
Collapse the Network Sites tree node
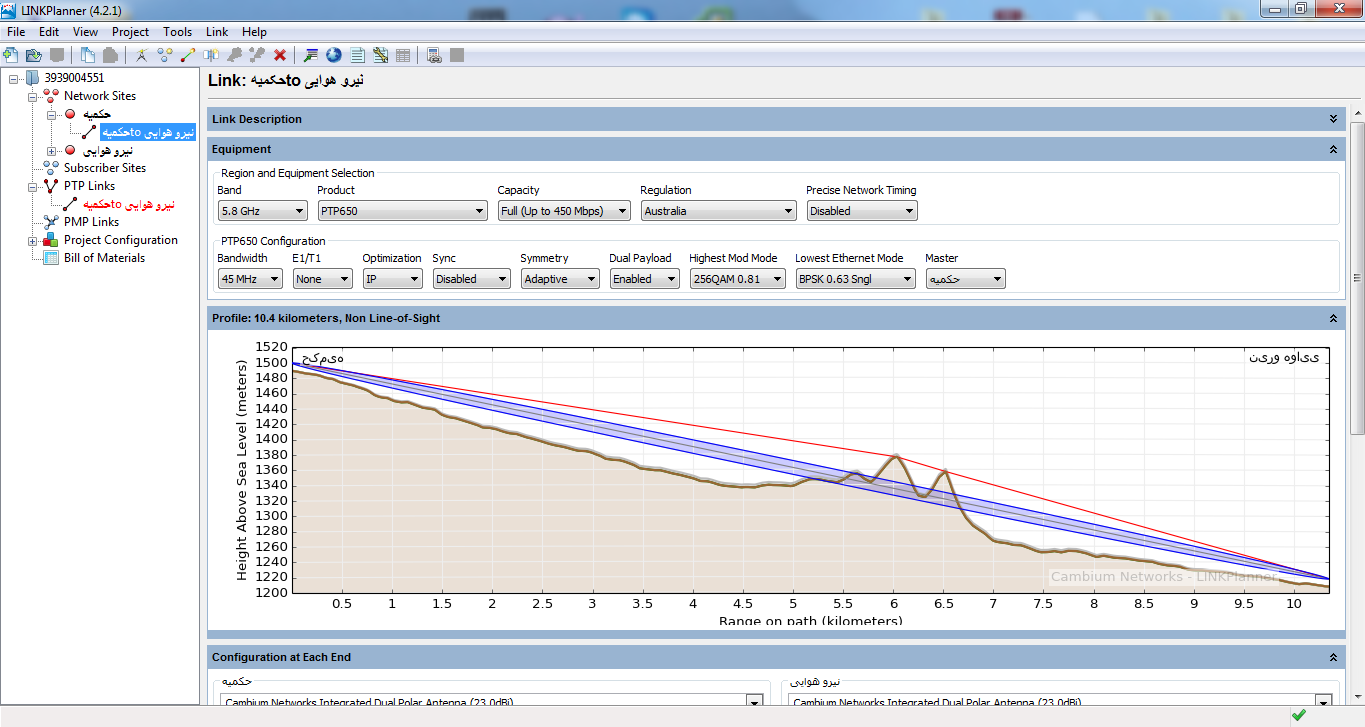pos(33,97)
